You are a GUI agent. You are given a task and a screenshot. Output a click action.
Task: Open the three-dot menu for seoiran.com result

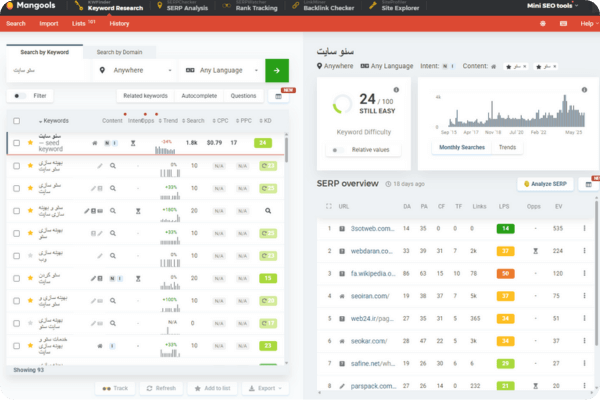tap(584, 296)
